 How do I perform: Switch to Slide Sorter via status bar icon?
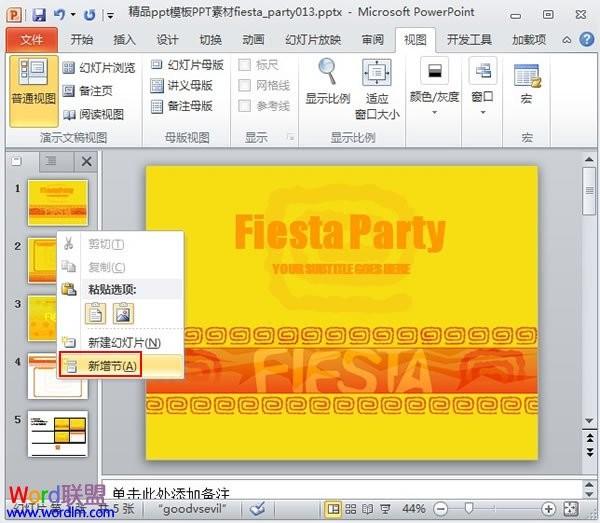tap(351, 509)
